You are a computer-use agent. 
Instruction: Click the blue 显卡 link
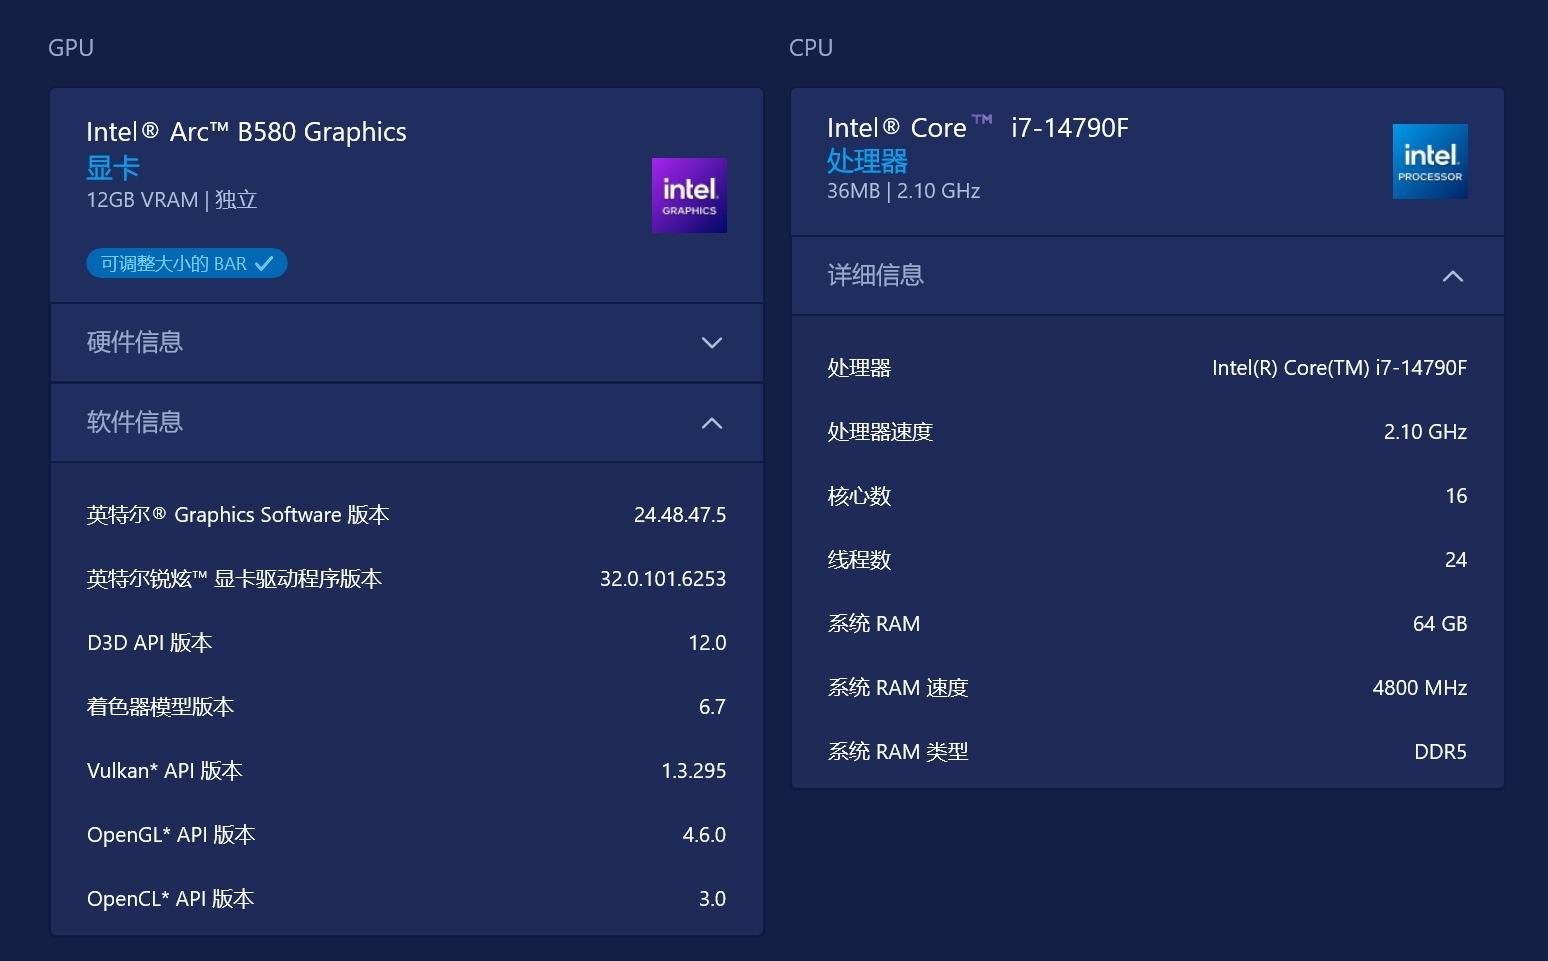pyautogui.click(x=113, y=167)
